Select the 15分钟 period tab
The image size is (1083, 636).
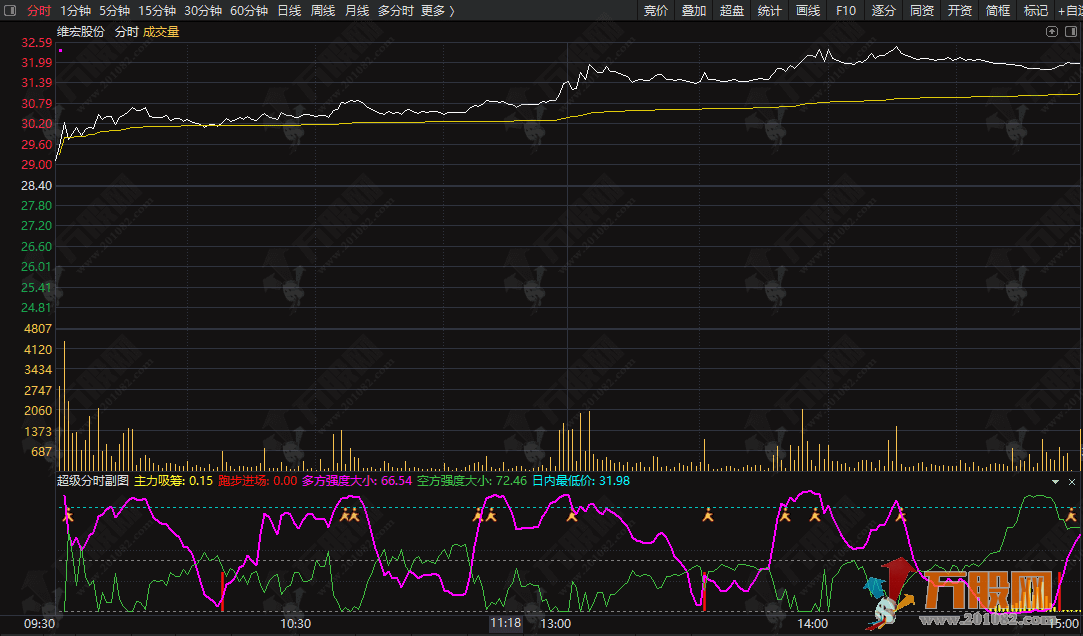(x=157, y=11)
